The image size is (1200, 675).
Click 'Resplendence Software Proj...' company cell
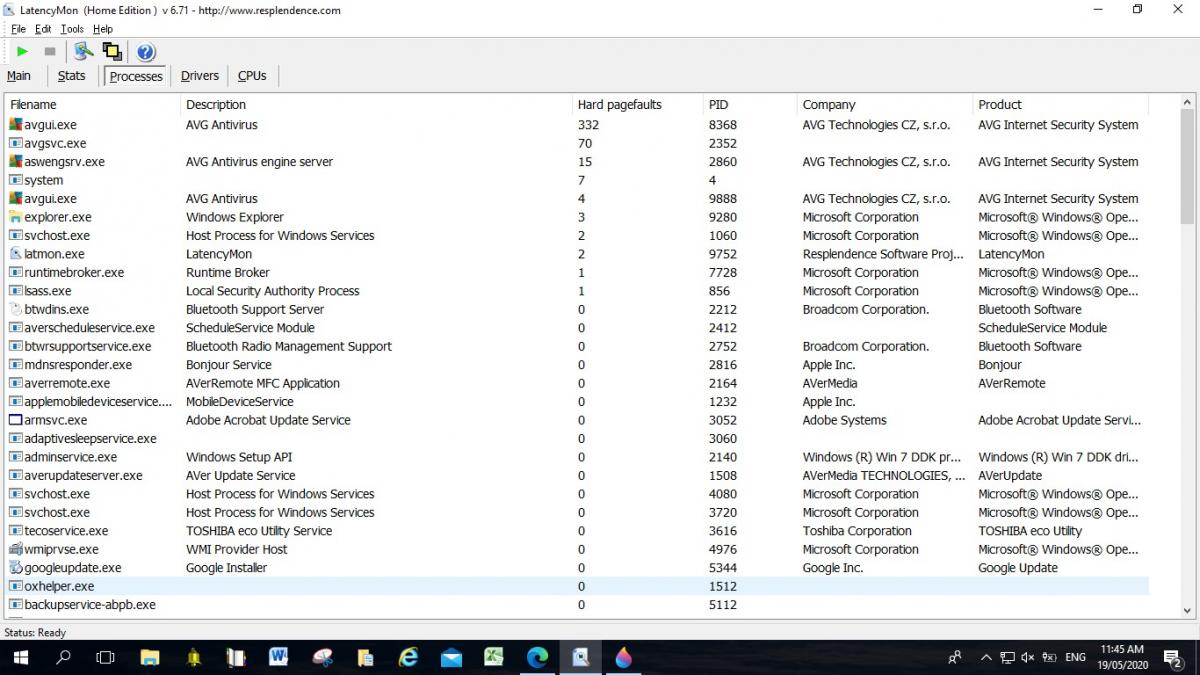point(883,254)
